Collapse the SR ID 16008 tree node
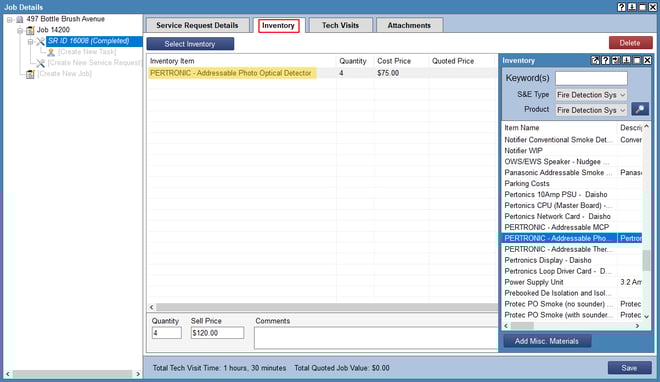This screenshot has height=382, width=660. click(30, 41)
